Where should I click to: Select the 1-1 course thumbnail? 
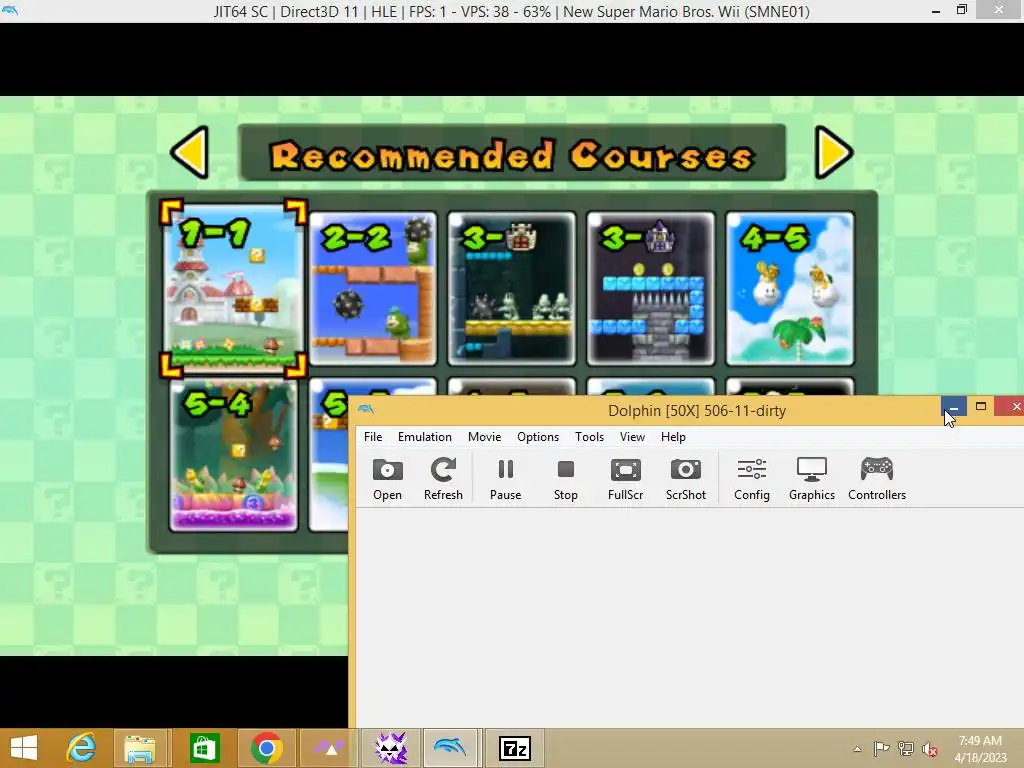(x=233, y=288)
